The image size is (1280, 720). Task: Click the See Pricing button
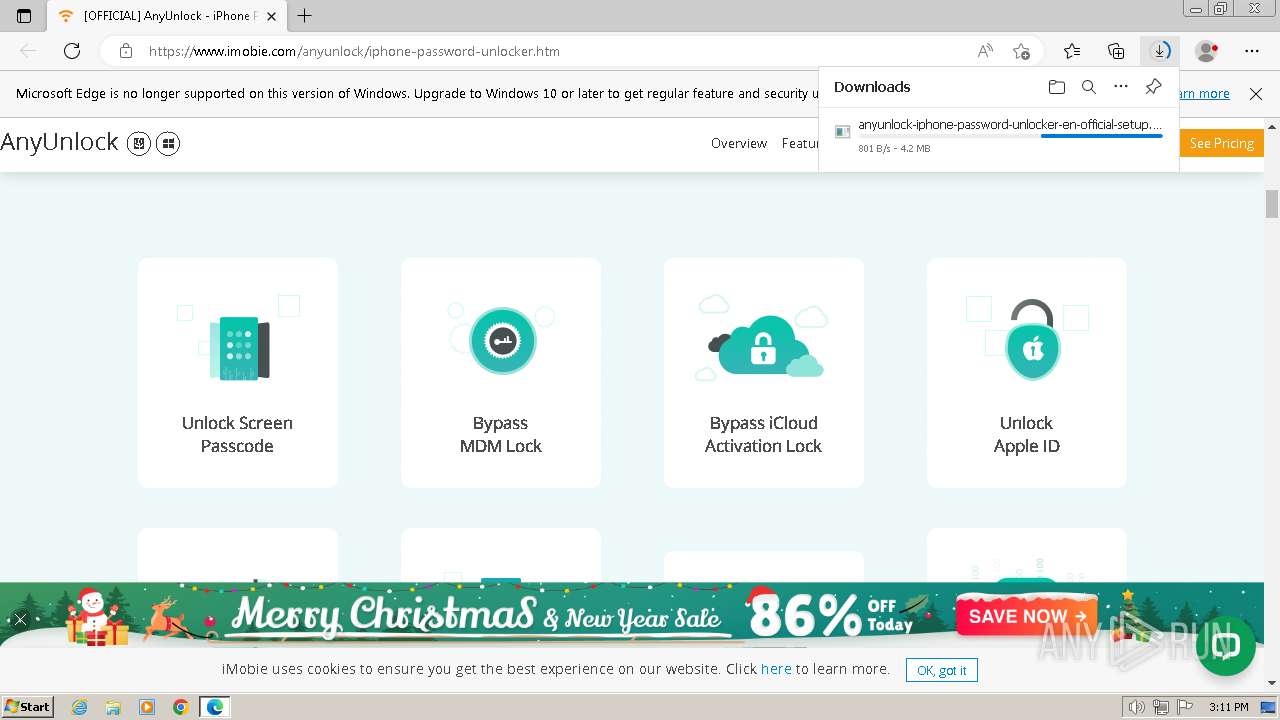tap(1222, 144)
